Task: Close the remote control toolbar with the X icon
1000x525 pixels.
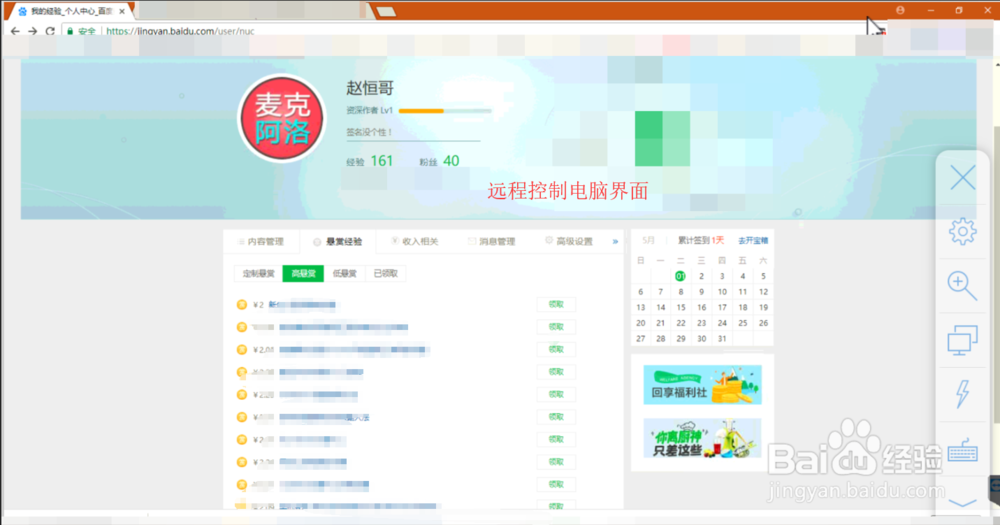Action: tap(962, 177)
